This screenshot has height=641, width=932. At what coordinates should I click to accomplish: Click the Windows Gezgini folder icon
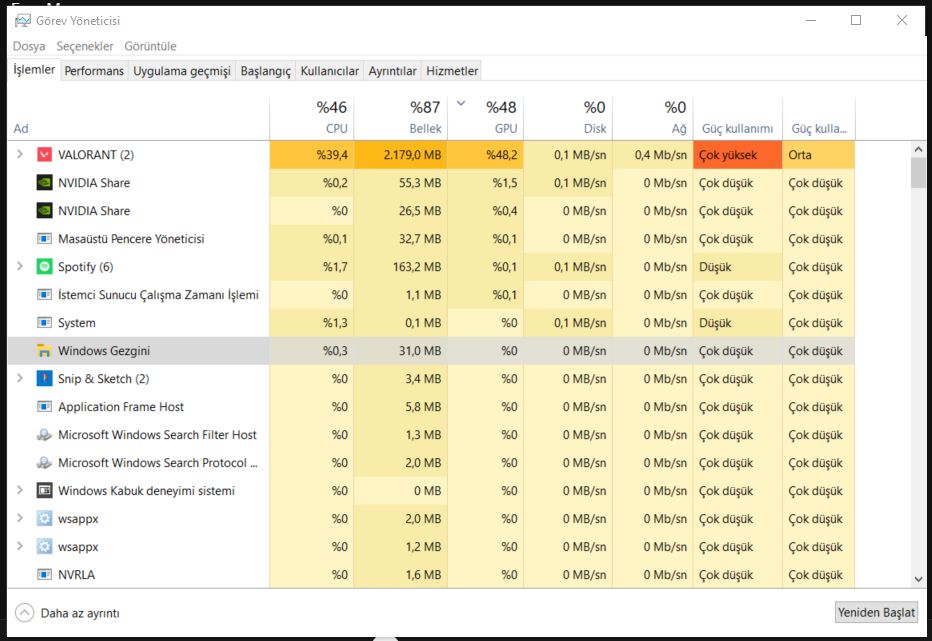(44, 351)
